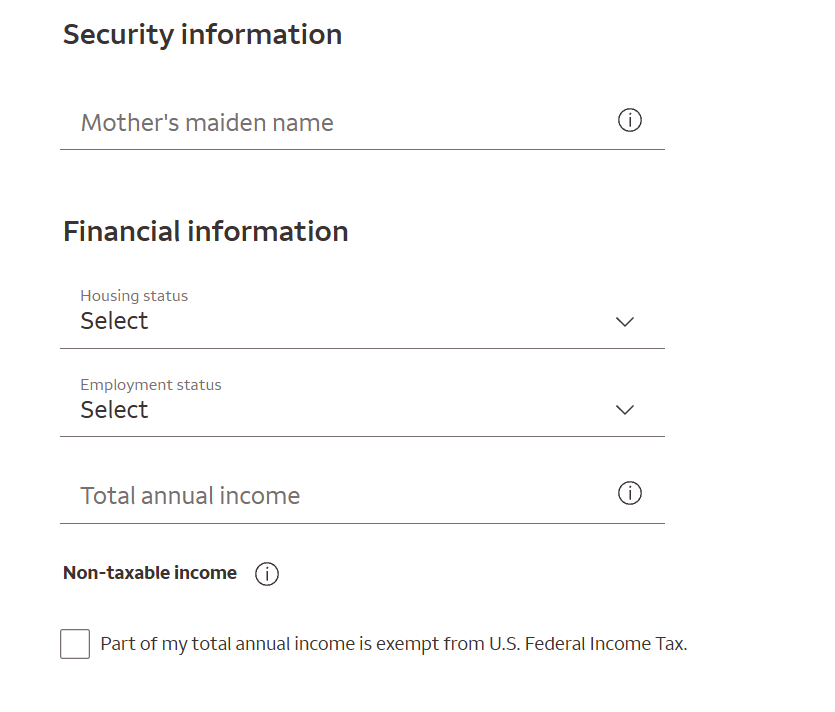Click the "Non-taxable income" label
This screenshot has width=835, height=712.
click(150, 573)
